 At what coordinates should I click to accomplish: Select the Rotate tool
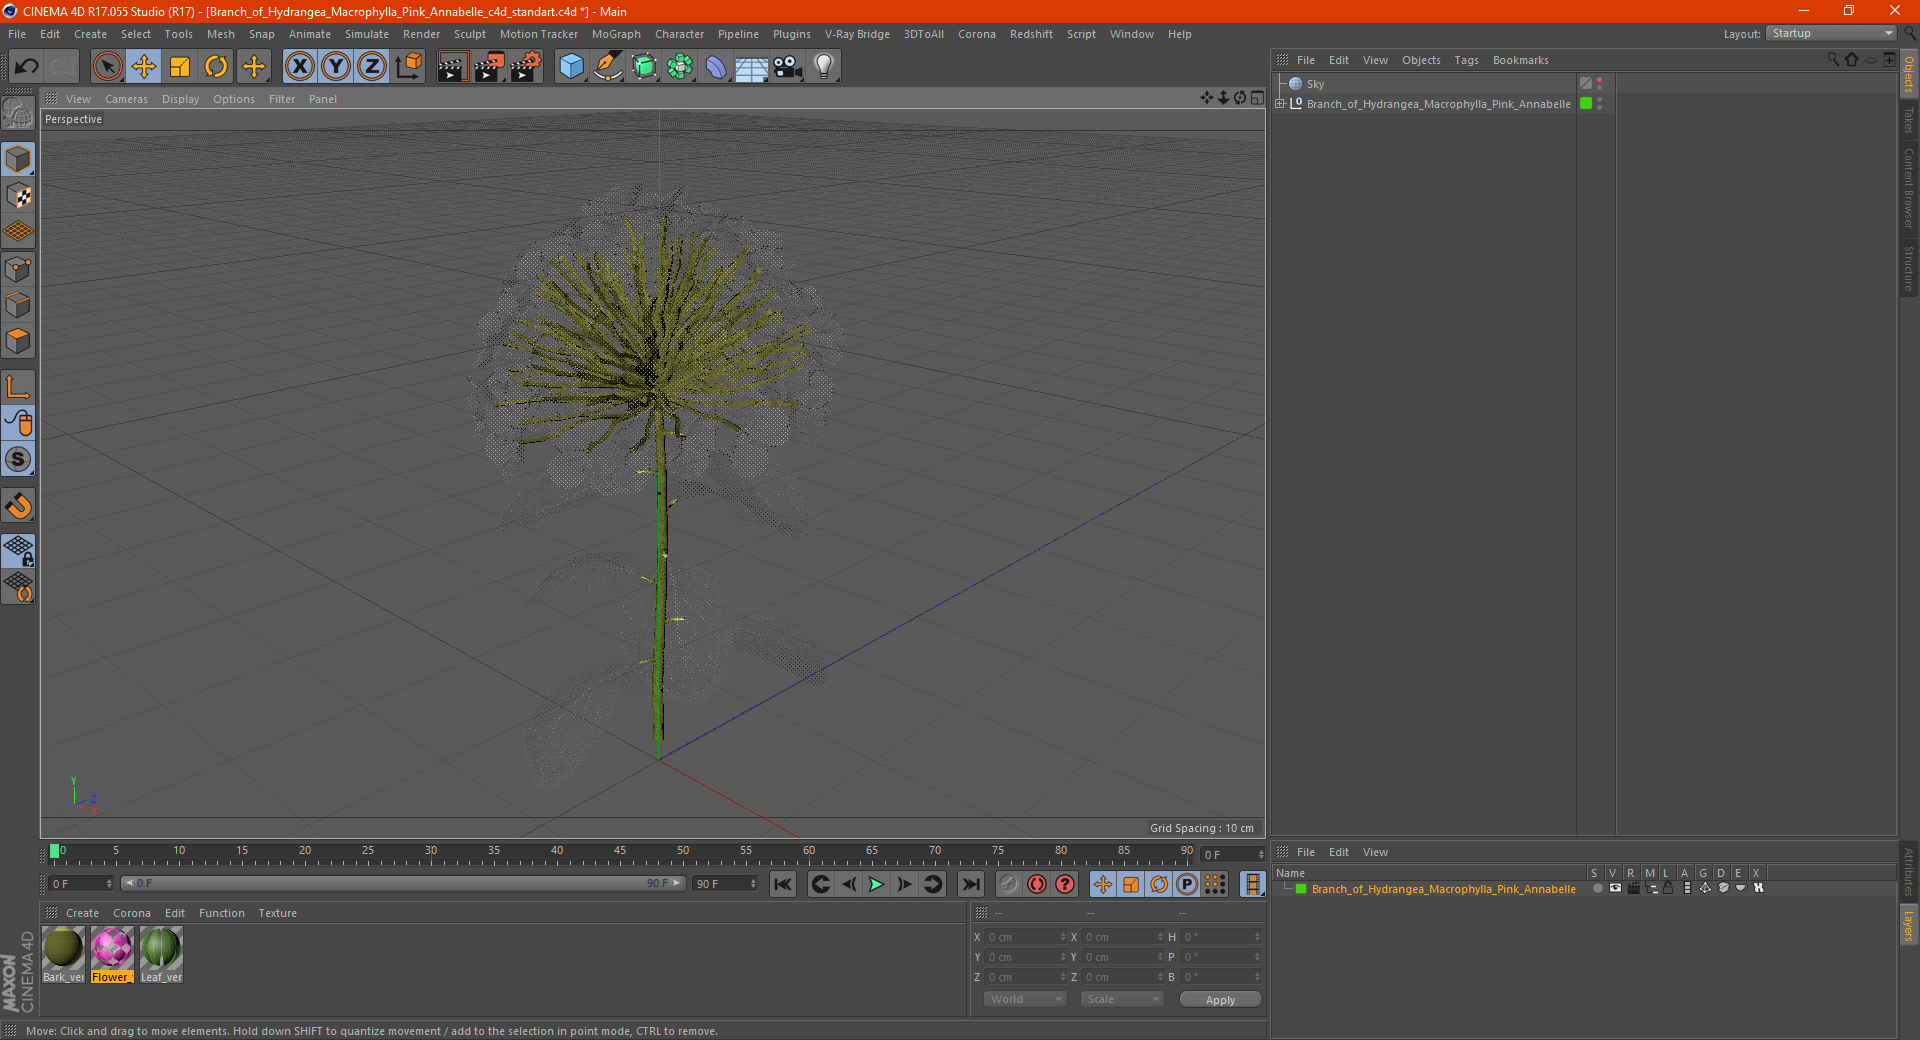point(216,67)
